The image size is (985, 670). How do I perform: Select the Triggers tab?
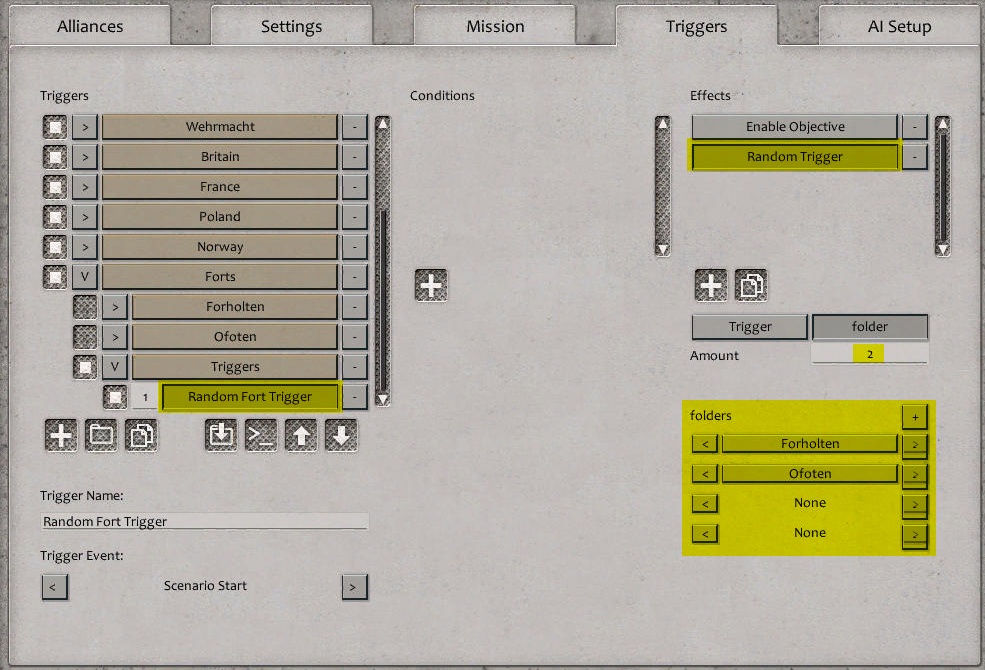697,26
